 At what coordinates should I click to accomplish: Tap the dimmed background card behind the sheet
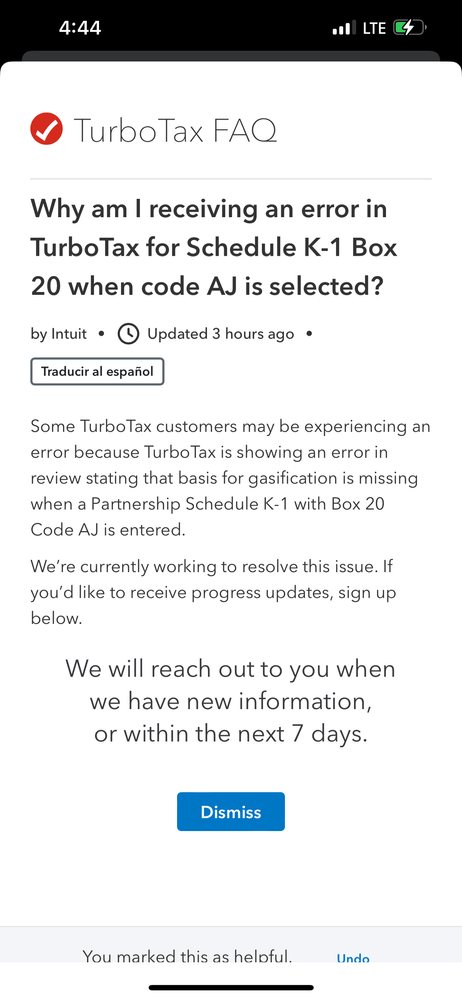[231, 56]
